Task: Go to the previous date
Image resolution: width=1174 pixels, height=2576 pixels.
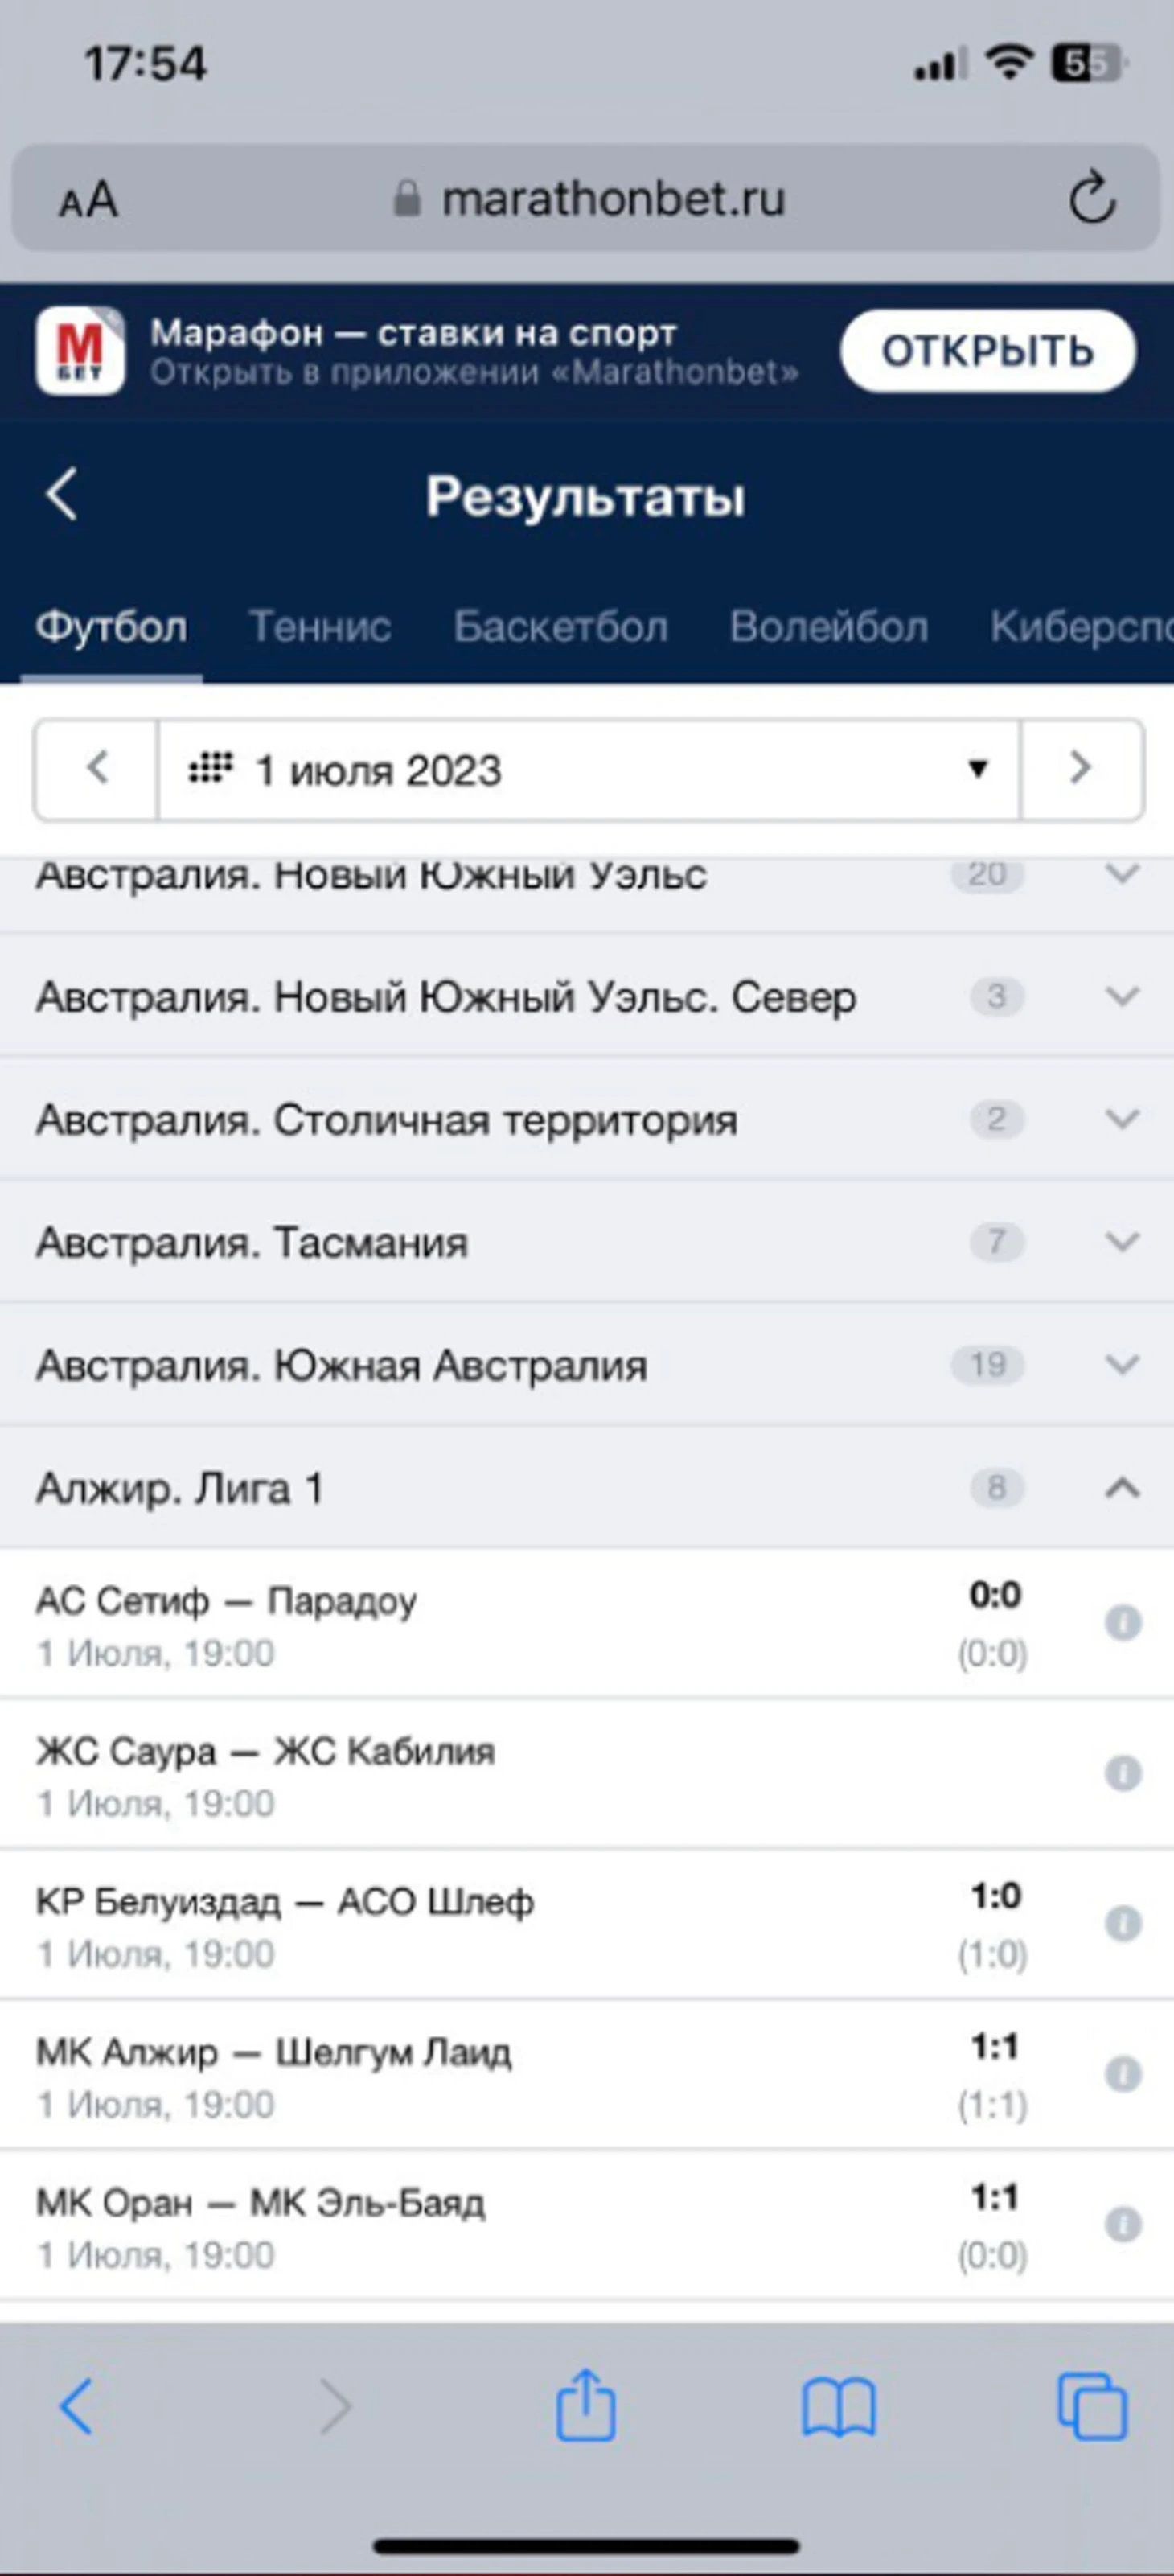Action: tap(96, 769)
